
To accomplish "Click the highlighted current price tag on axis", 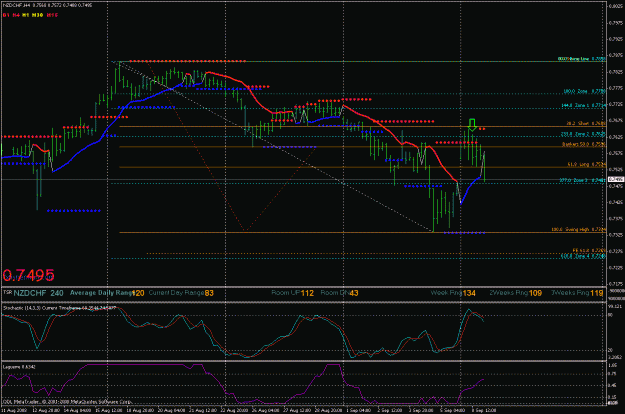I will [x=616, y=179].
